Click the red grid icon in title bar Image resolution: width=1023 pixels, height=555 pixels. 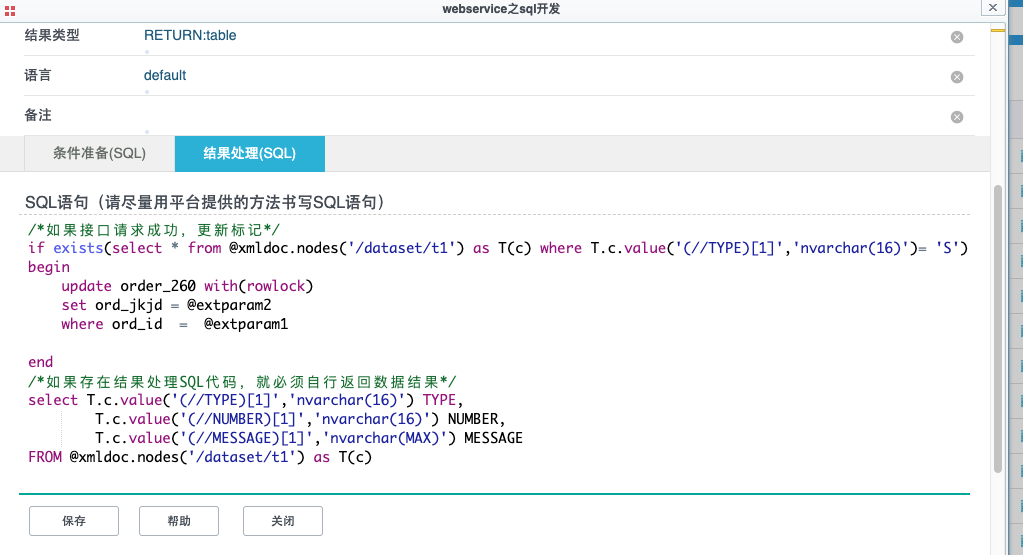coord(10,9)
